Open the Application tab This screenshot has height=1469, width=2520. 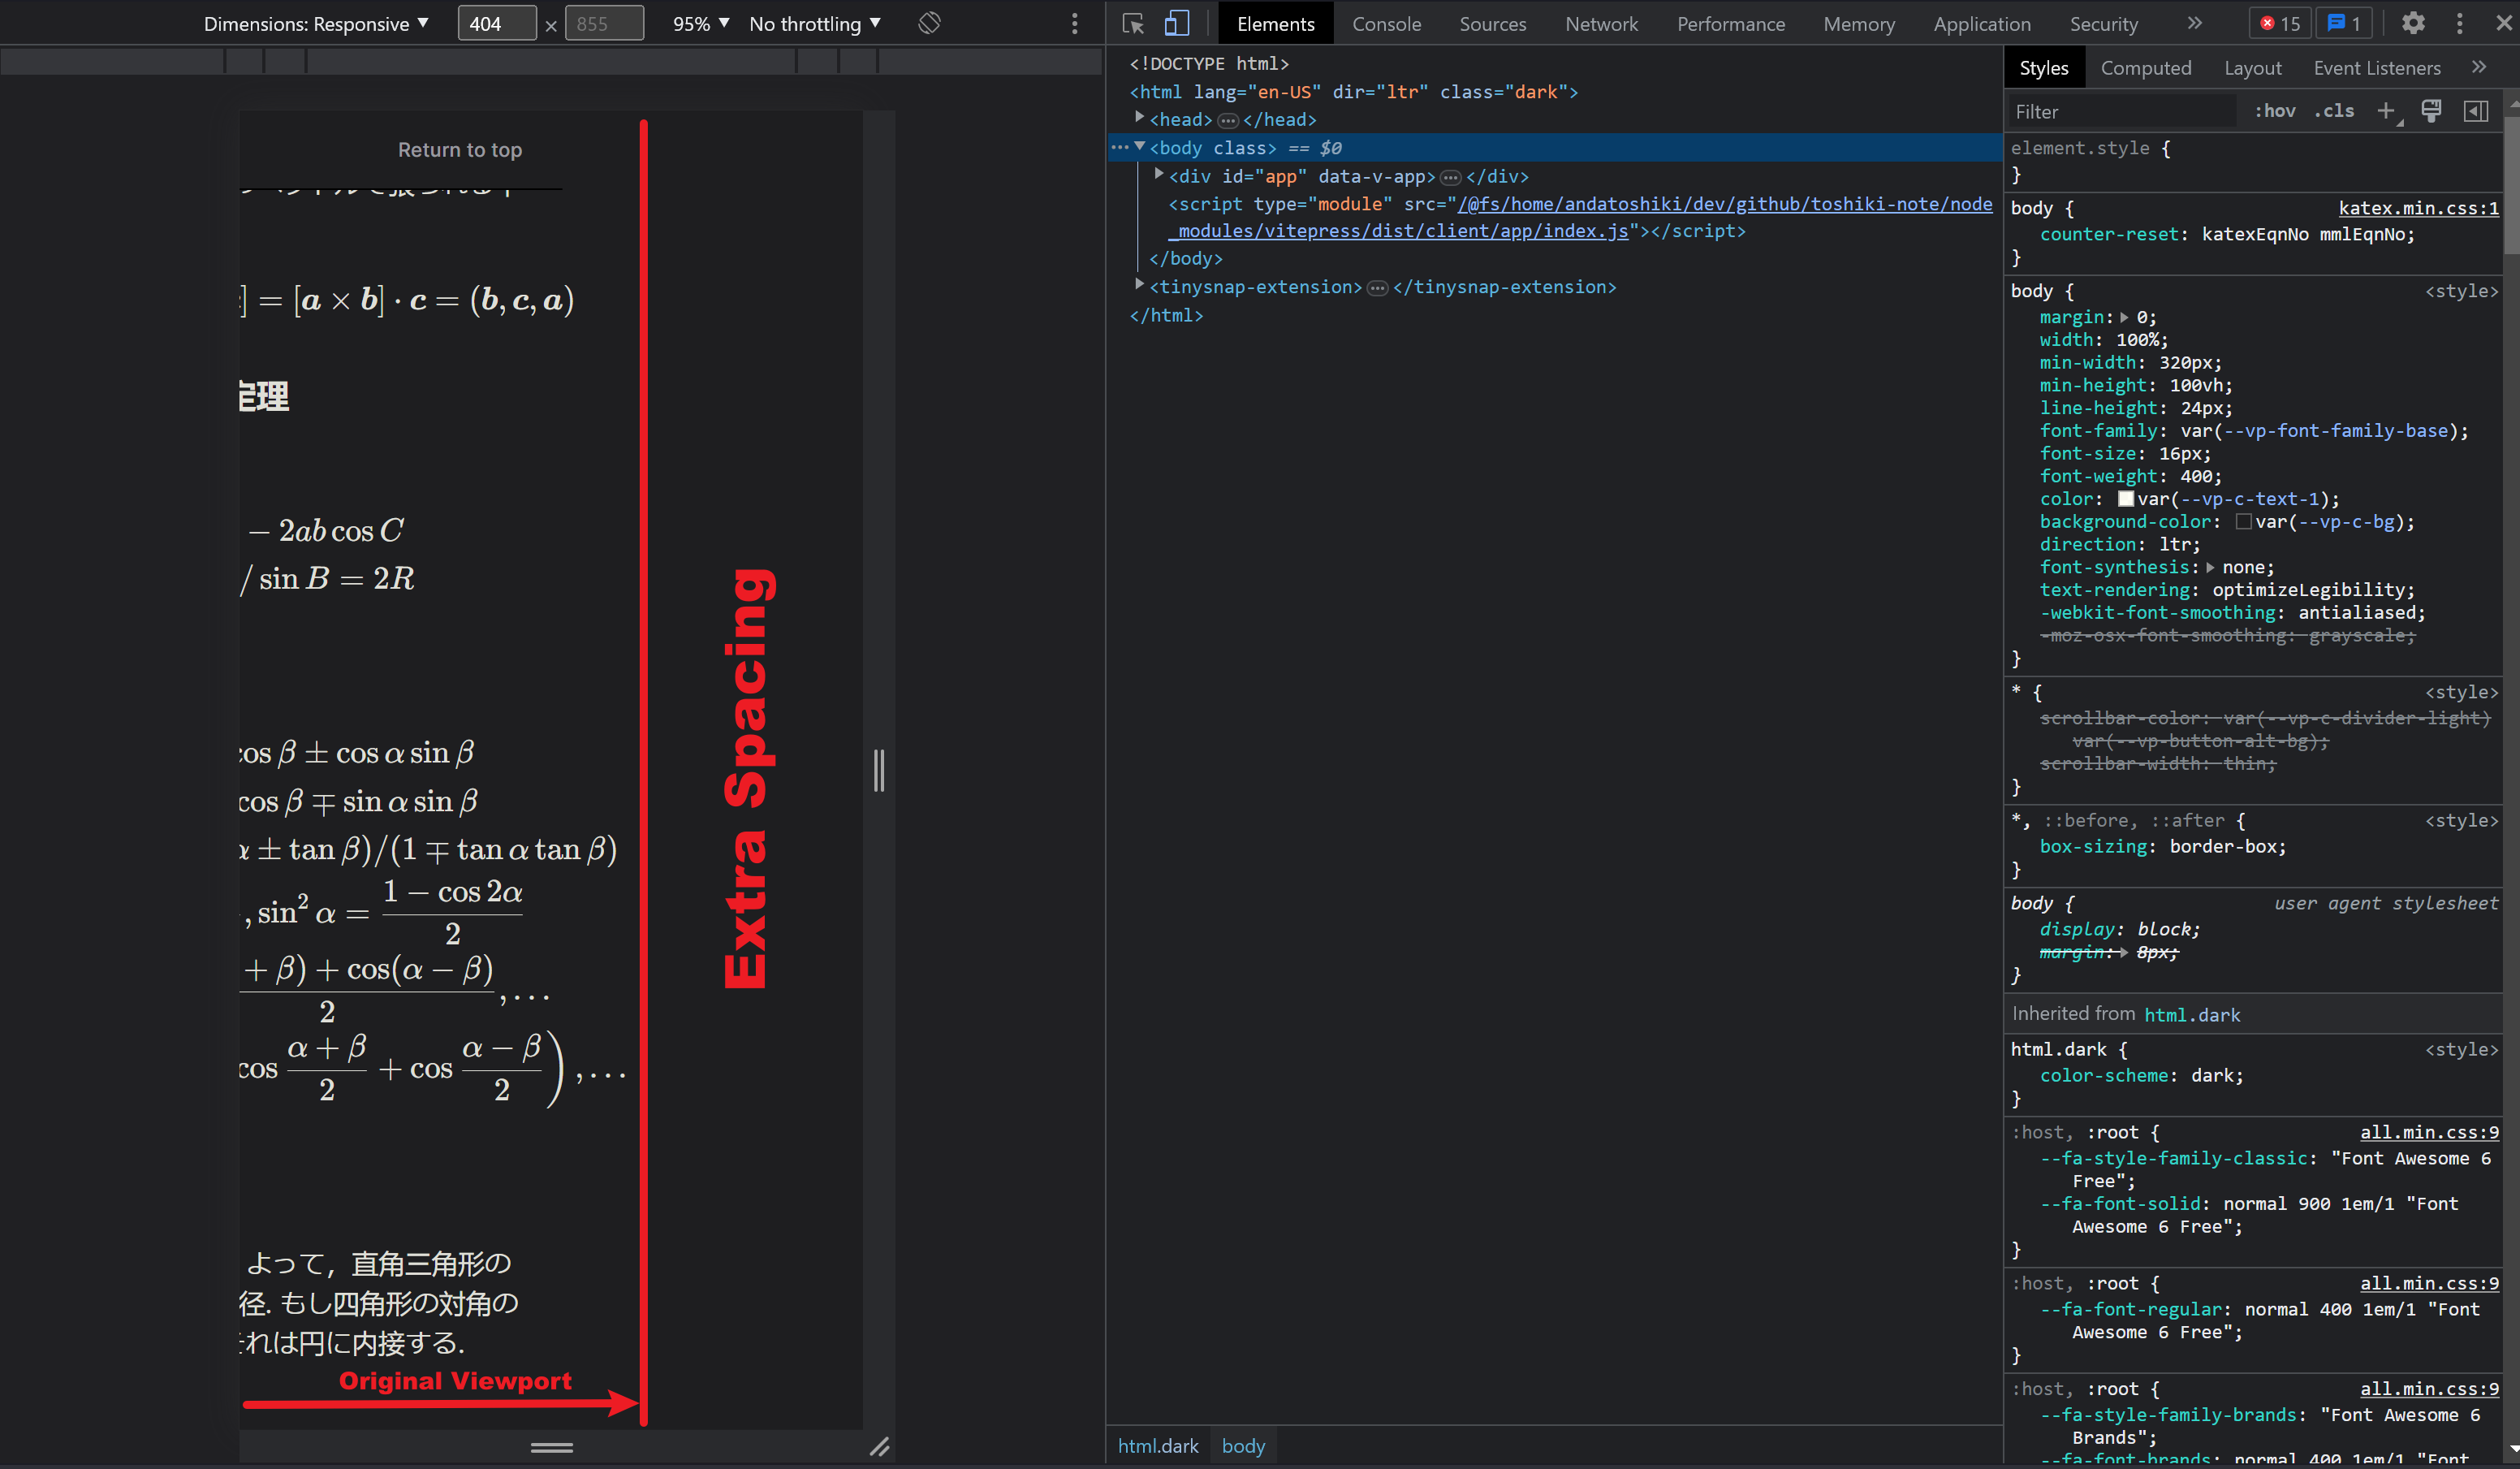tap(1981, 23)
